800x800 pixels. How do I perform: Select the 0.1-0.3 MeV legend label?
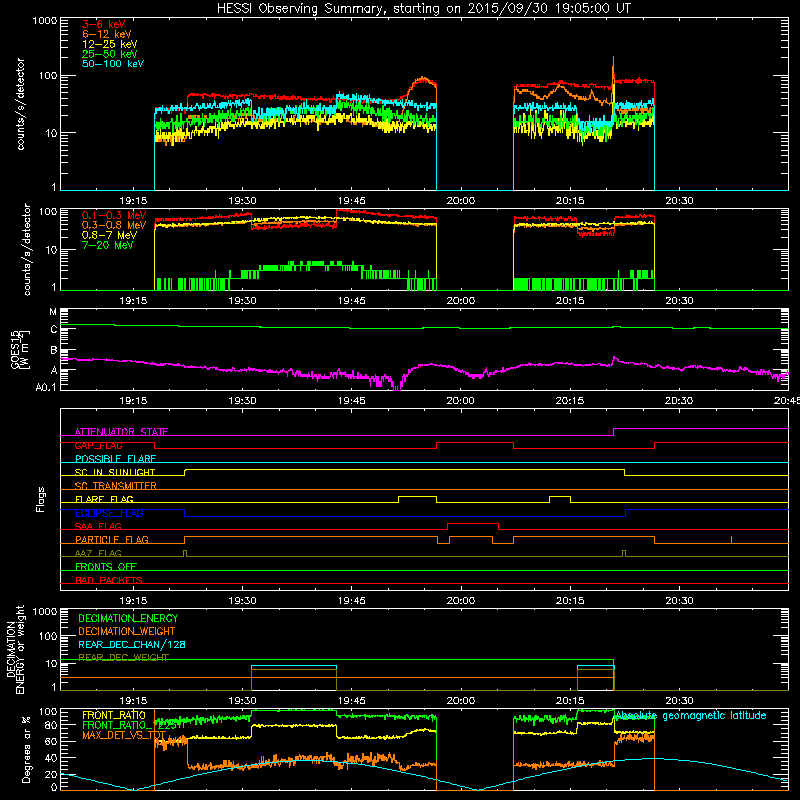pos(114,215)
